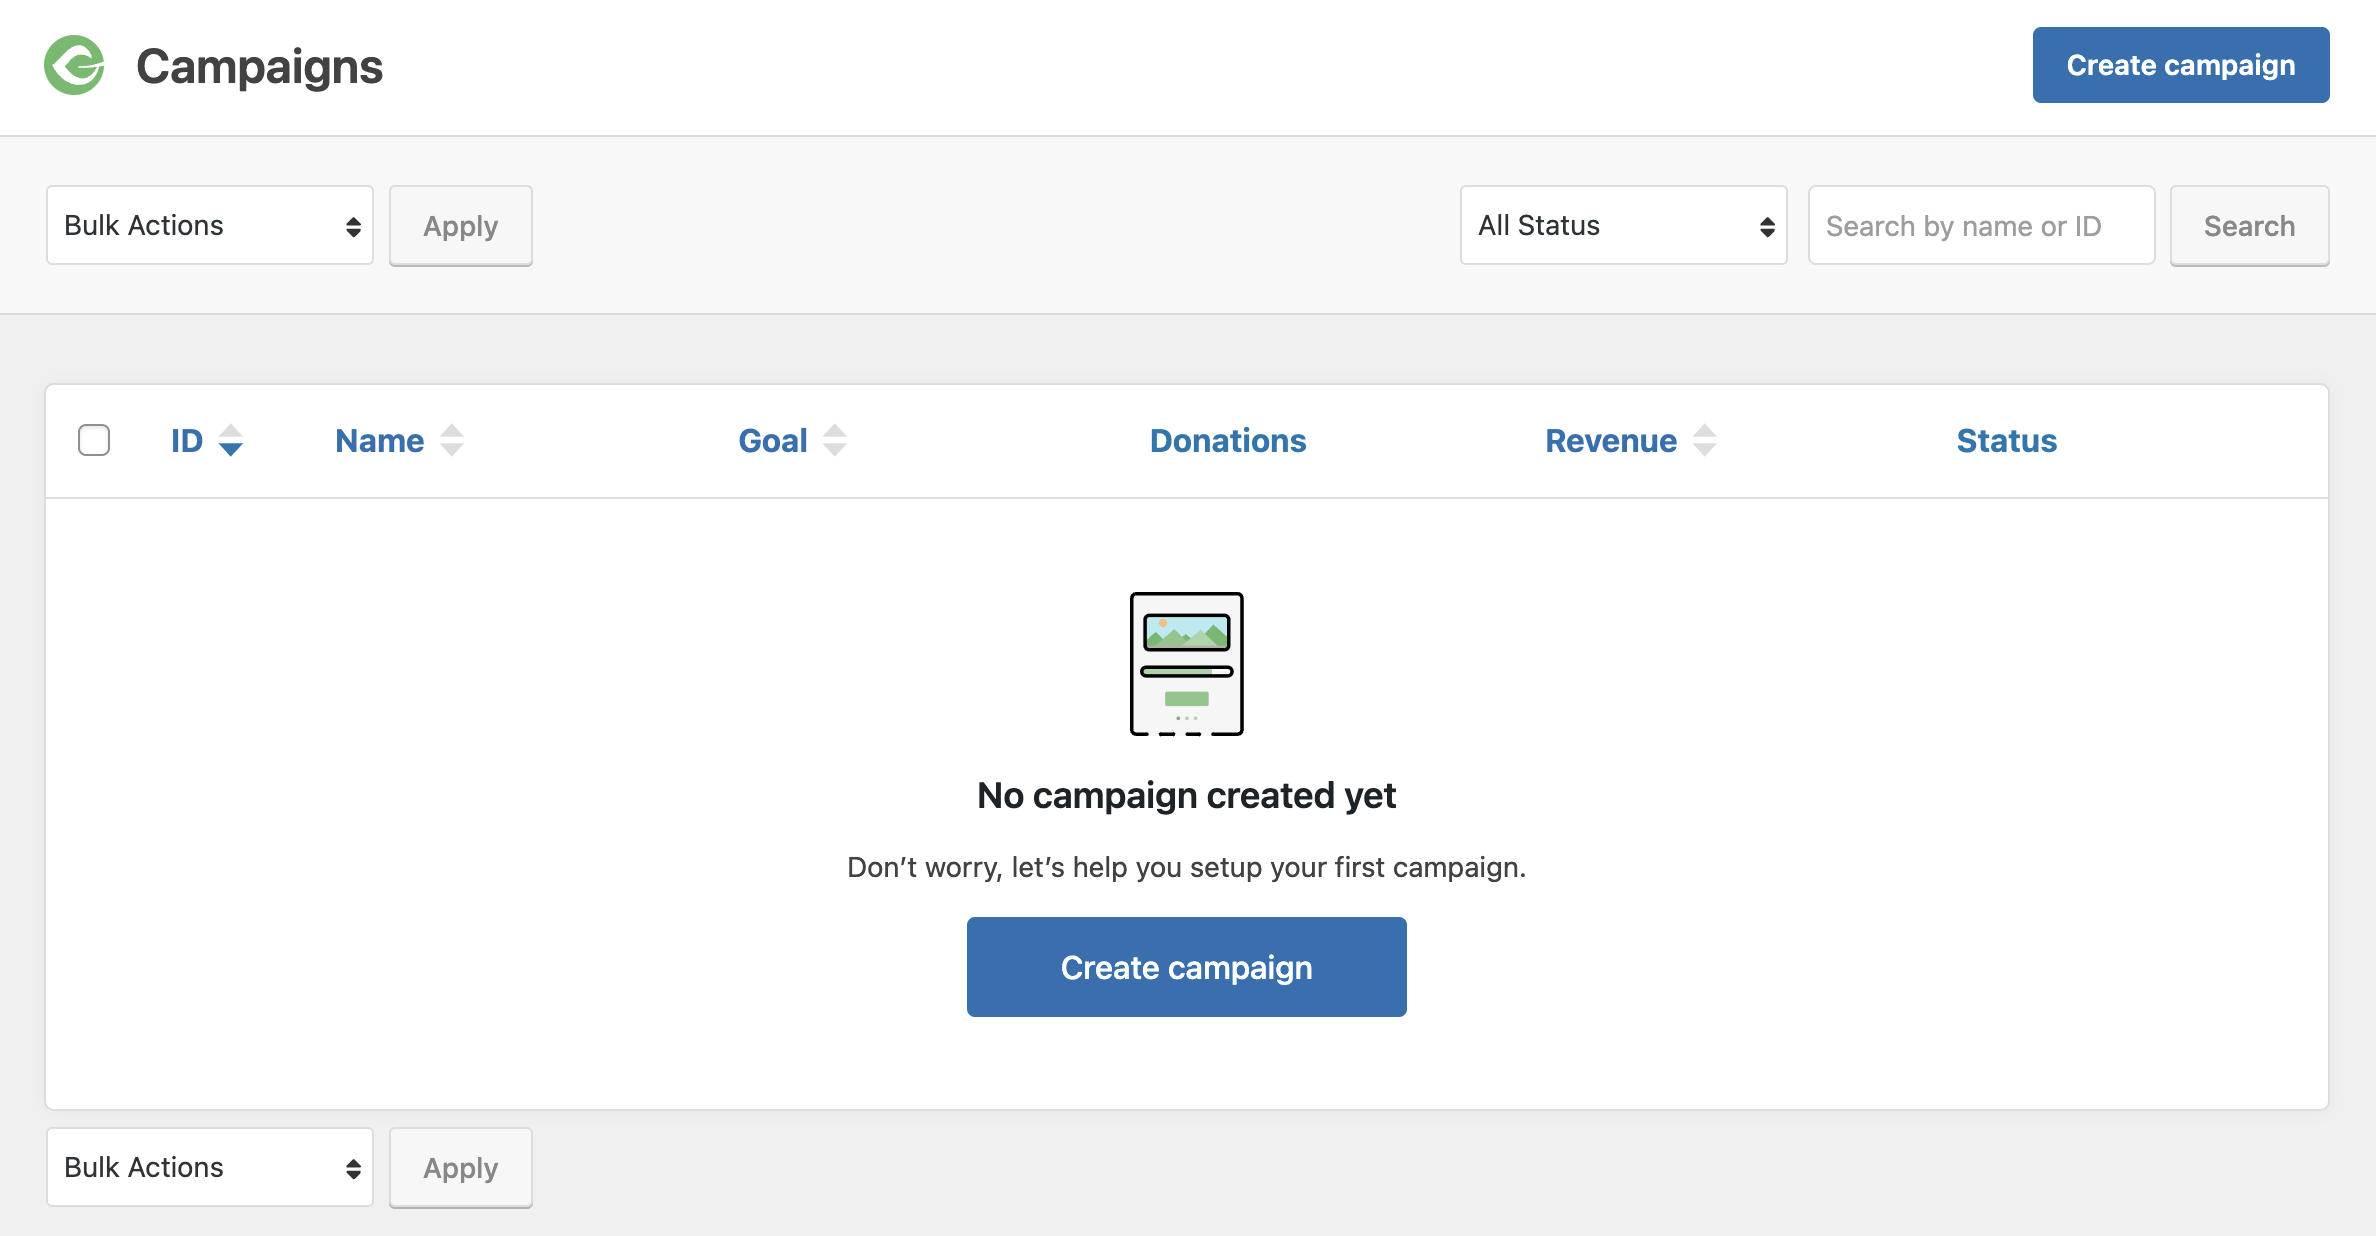Click the Campaigns page title
This screenshot has width=2376, height=1236.
click(260, 67)
